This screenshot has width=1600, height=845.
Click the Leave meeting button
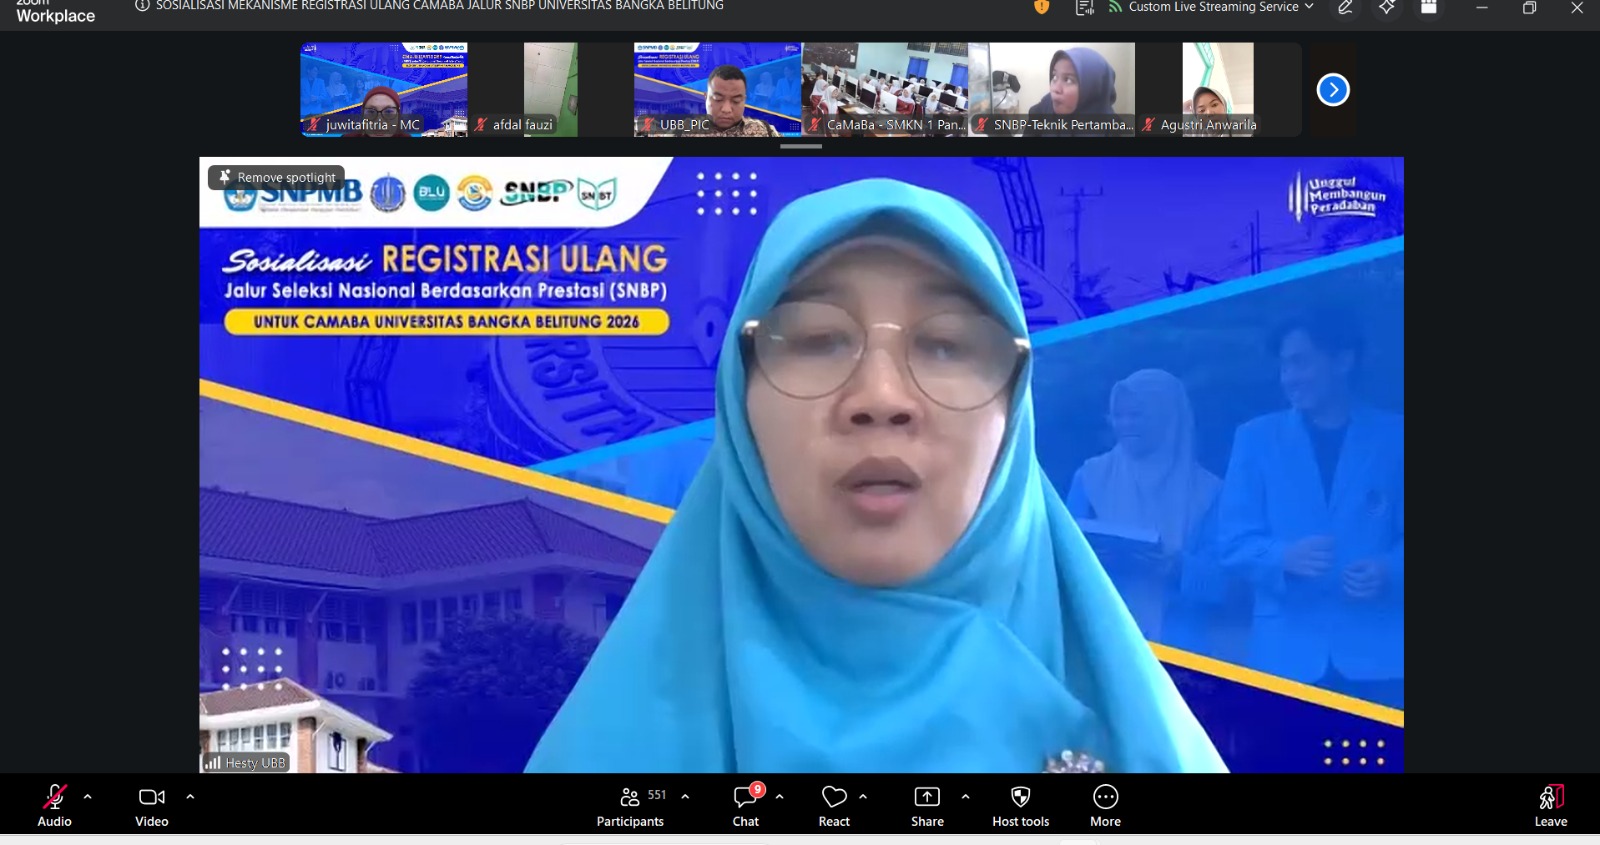[x=1550, y=804]
